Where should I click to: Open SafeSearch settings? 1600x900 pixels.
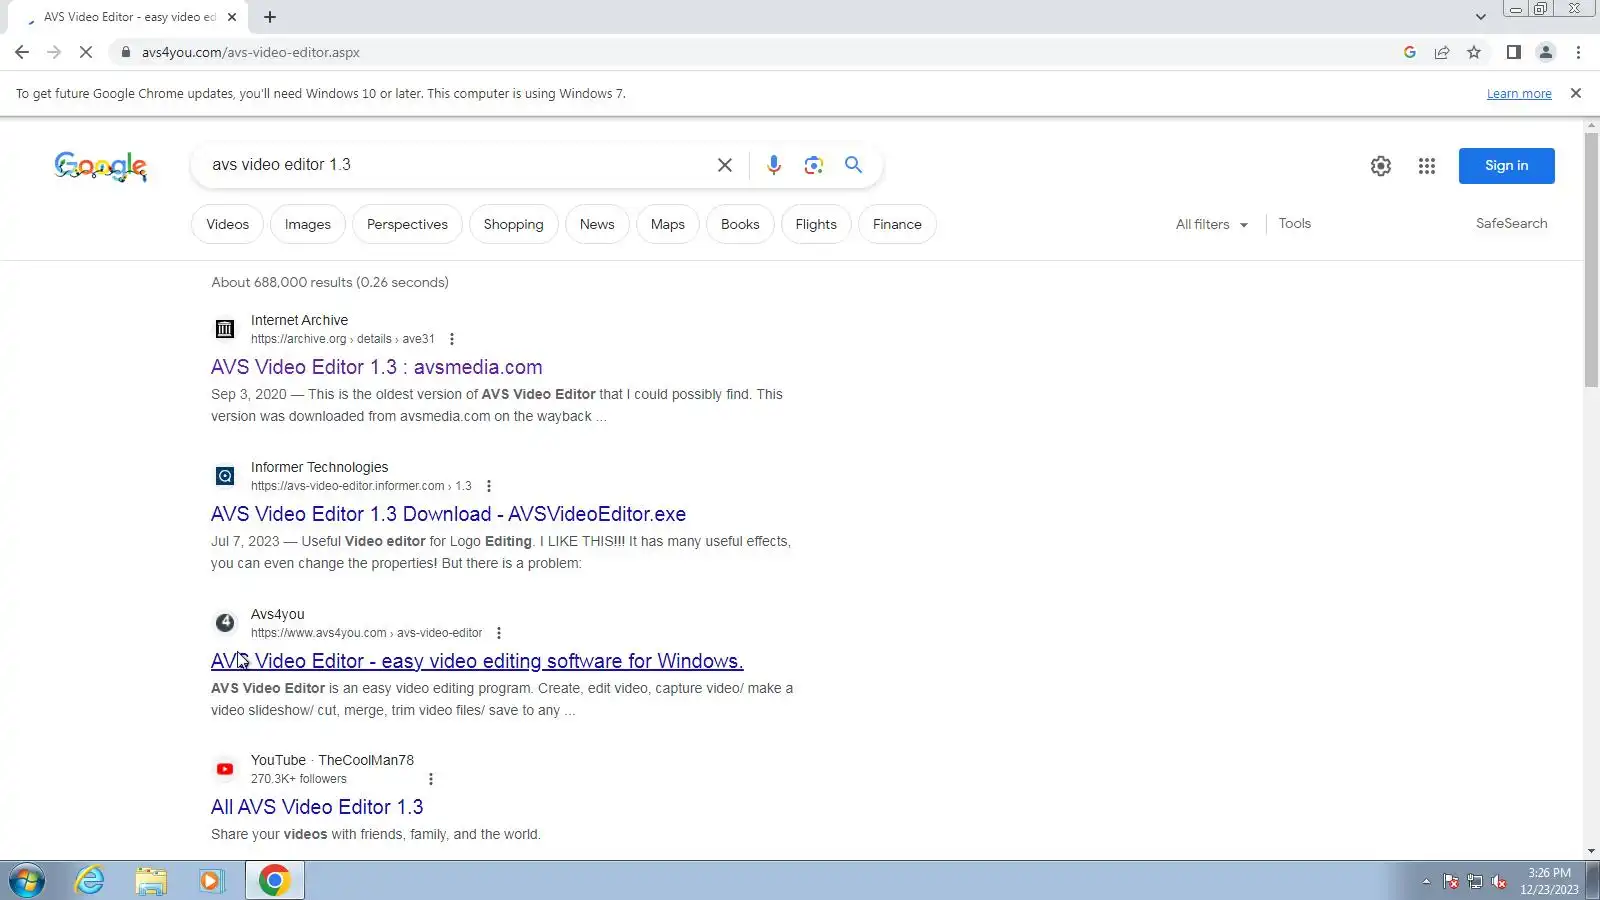click(x=1512, y=223)
